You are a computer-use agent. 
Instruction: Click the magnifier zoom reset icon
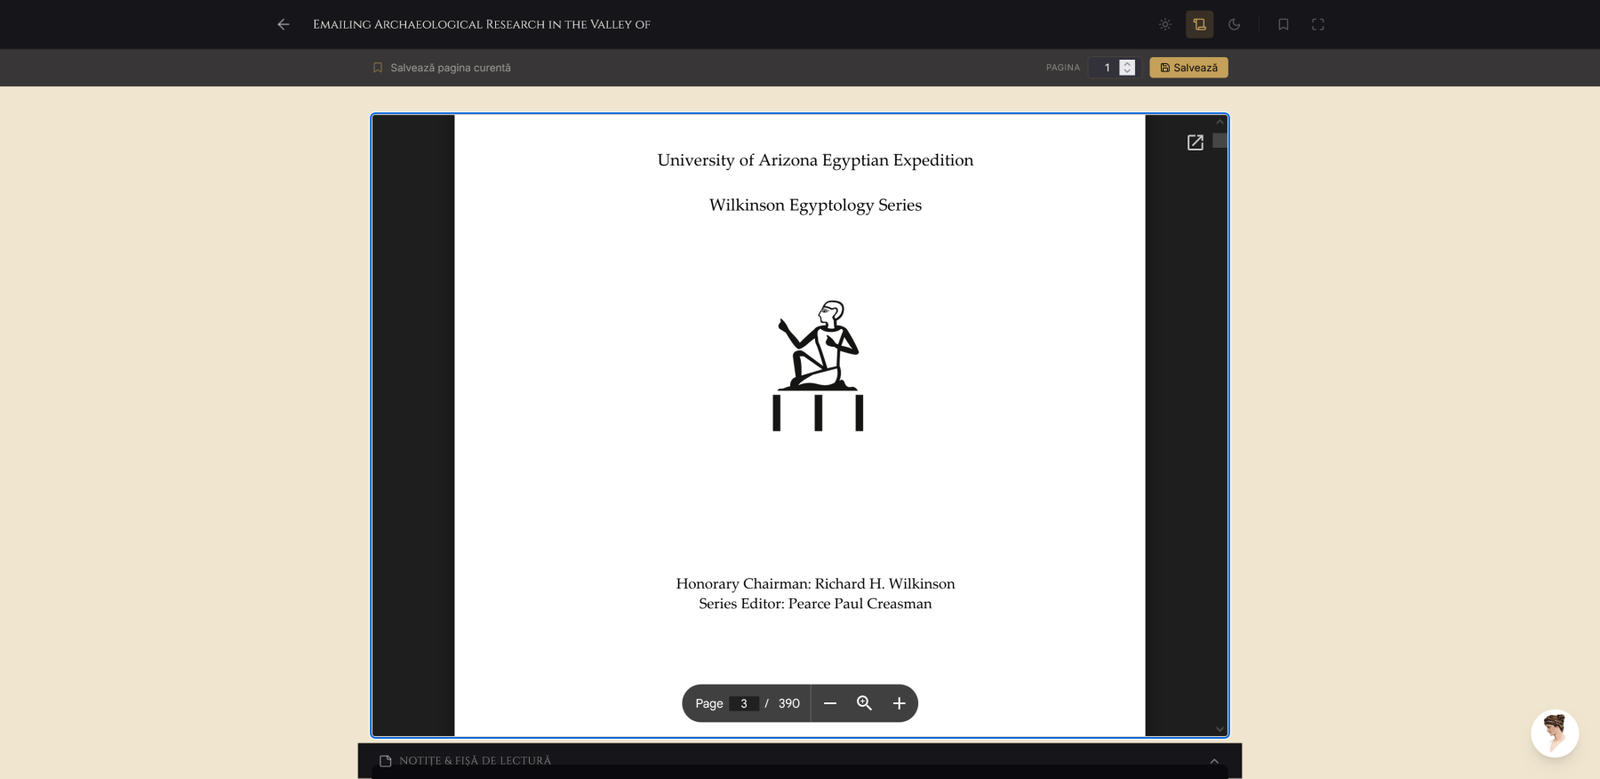pos(865,704)
